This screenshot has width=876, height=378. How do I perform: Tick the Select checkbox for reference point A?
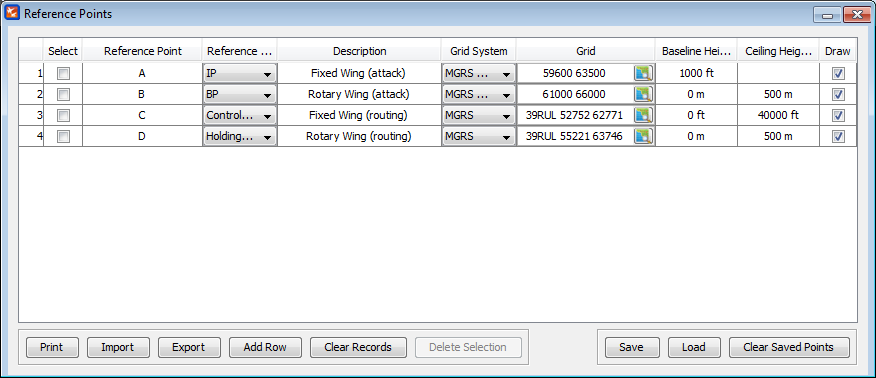64,73
